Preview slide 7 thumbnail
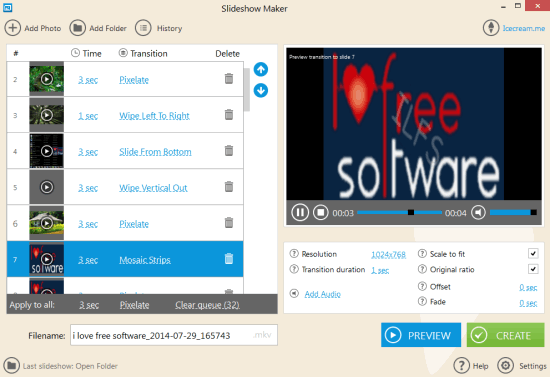This screenshot has width=550, height=377. [x=47, y=259]
